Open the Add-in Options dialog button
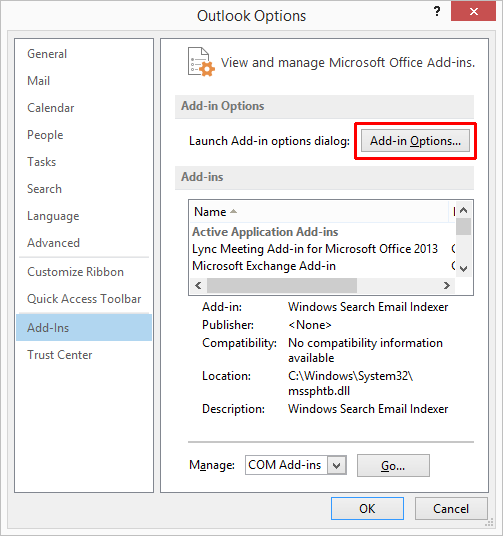This screenshot has height=536, width=503. (415, 141)
